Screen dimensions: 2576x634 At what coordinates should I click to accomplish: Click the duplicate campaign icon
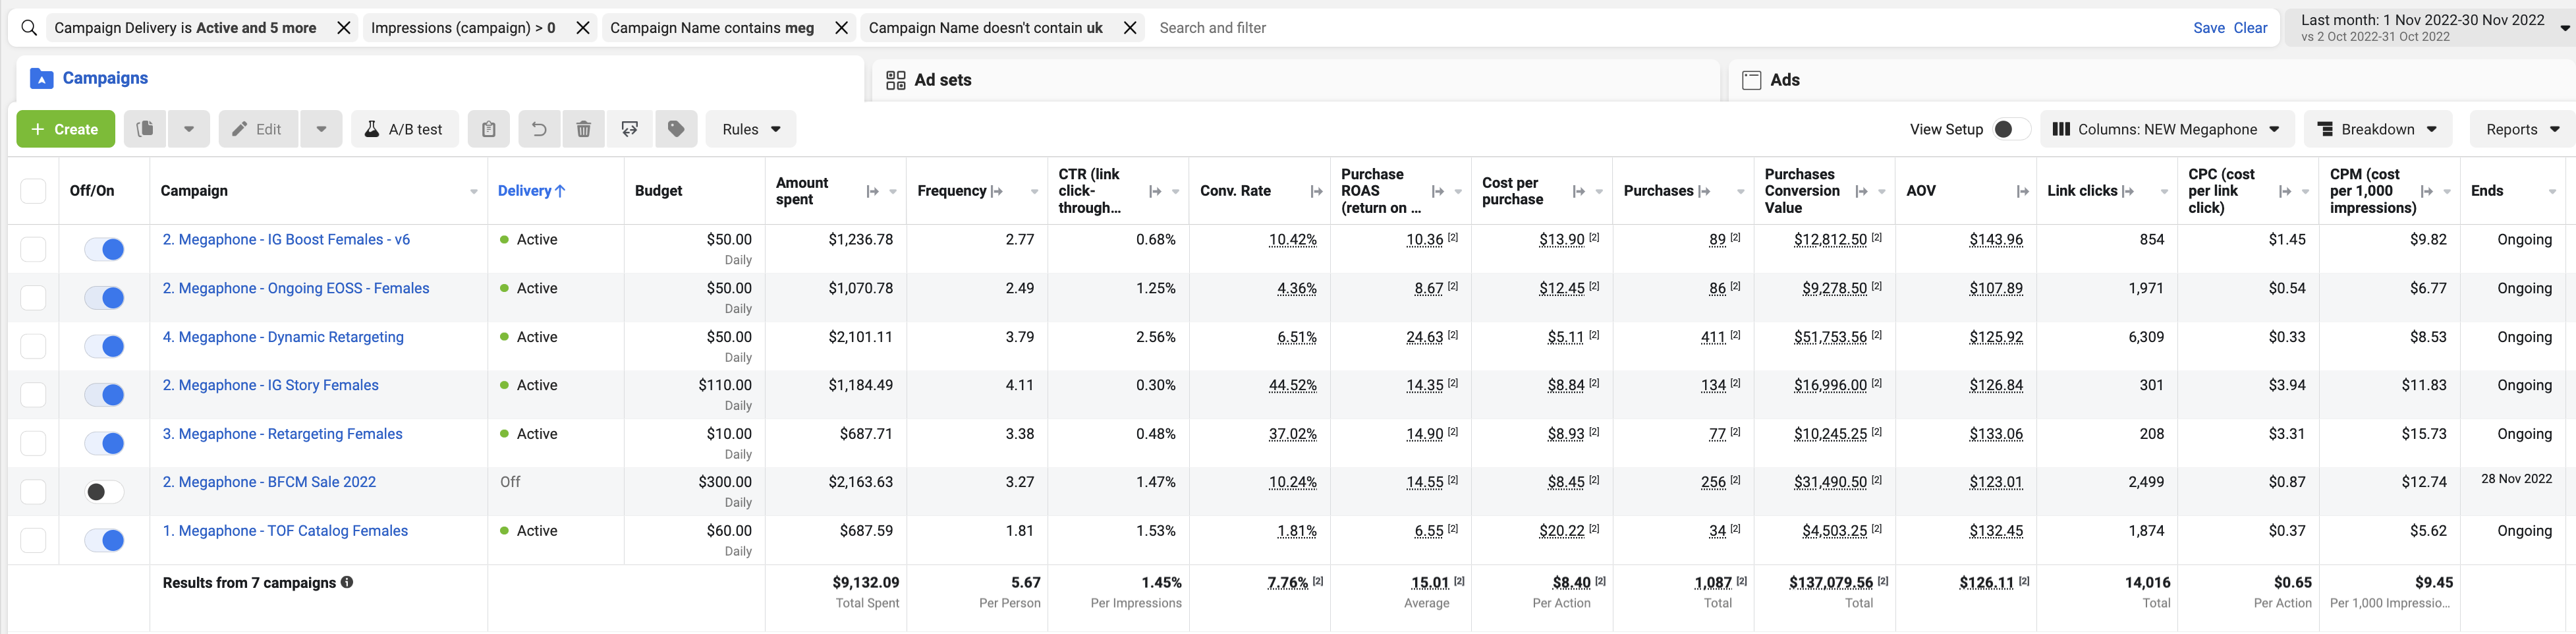145,129
